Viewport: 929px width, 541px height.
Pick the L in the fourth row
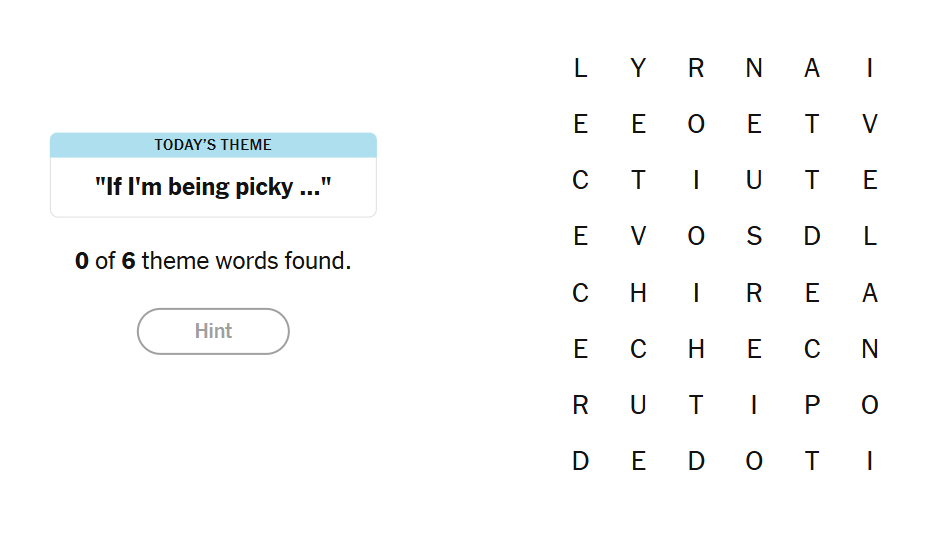click(x=870, y=237)
